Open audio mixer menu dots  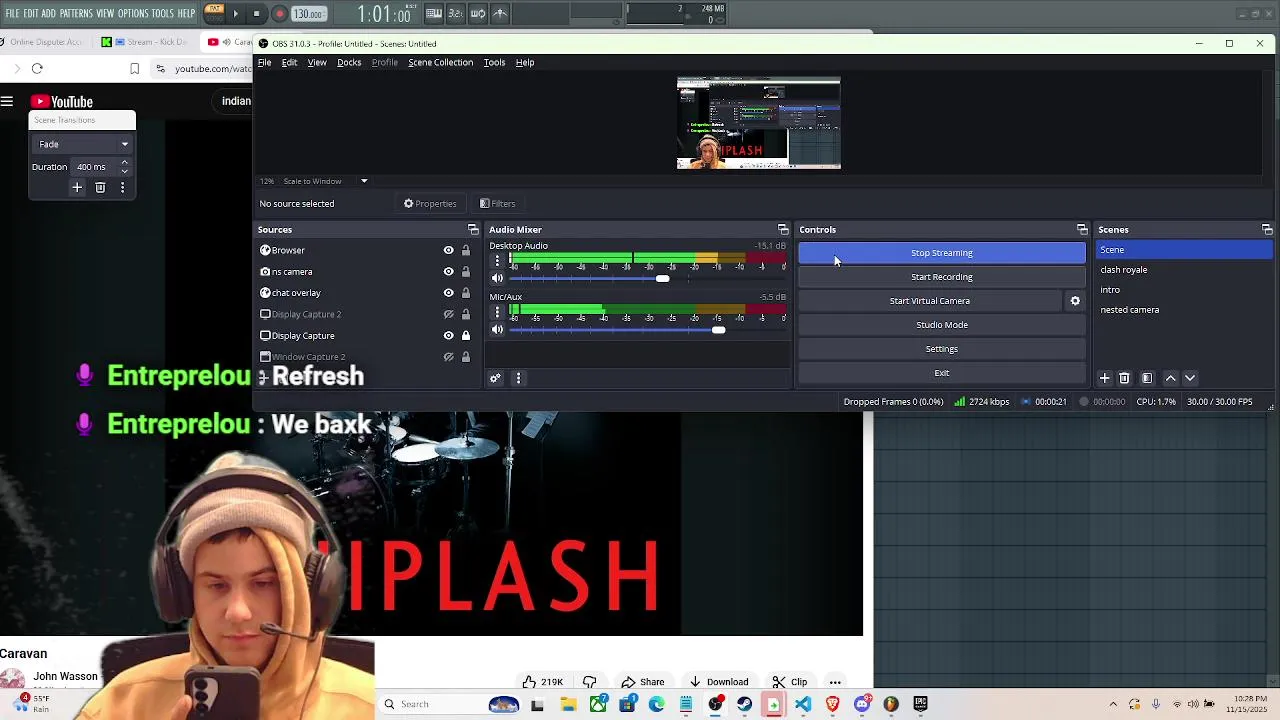(x=518, y=378)
